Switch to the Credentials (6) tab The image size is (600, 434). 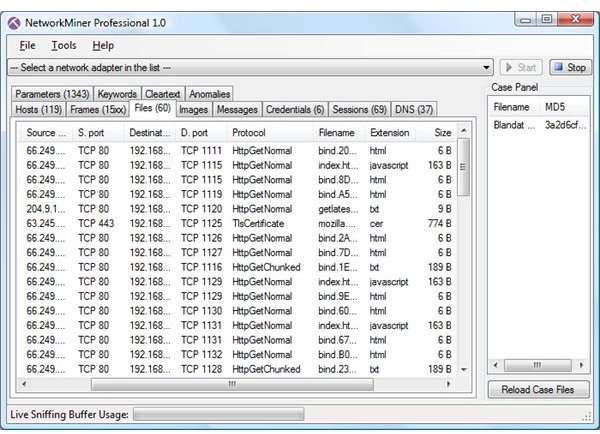(295, 110)
